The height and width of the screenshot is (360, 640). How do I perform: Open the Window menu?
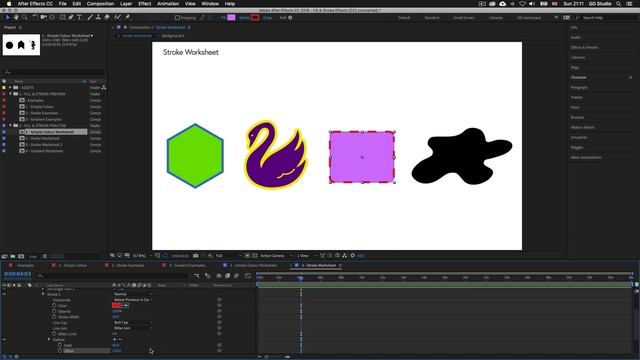click(x=210, y=4)
